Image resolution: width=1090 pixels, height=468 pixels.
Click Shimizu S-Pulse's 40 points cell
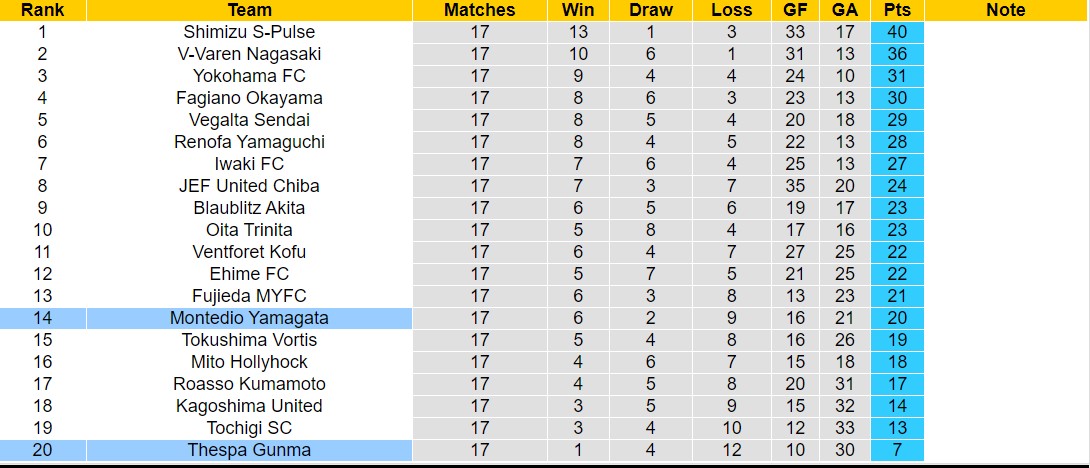click(897, 32)
